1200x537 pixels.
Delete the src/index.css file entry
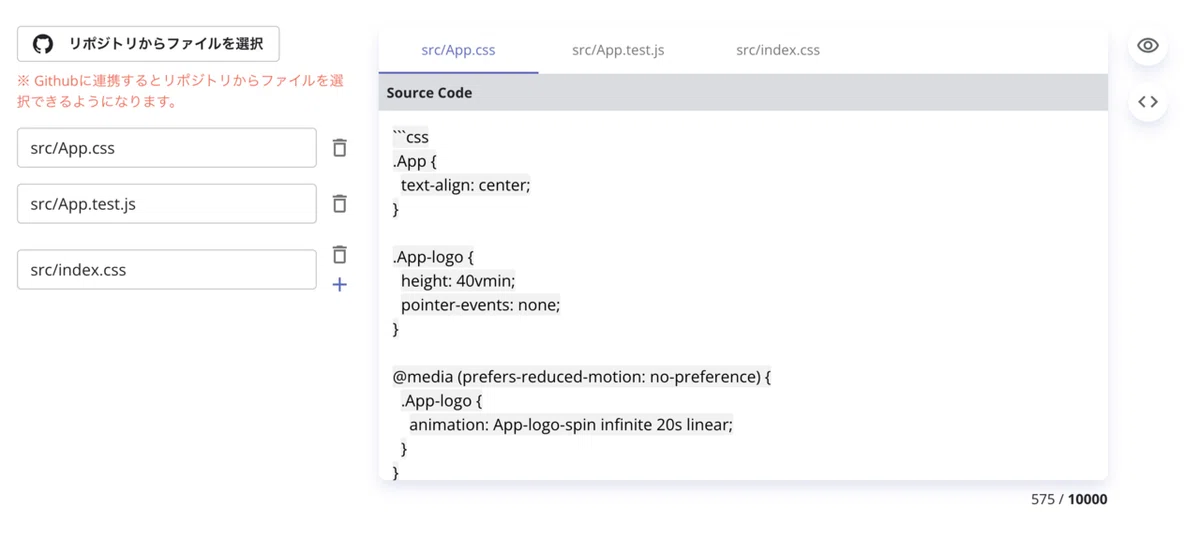[x=340, y=254]
